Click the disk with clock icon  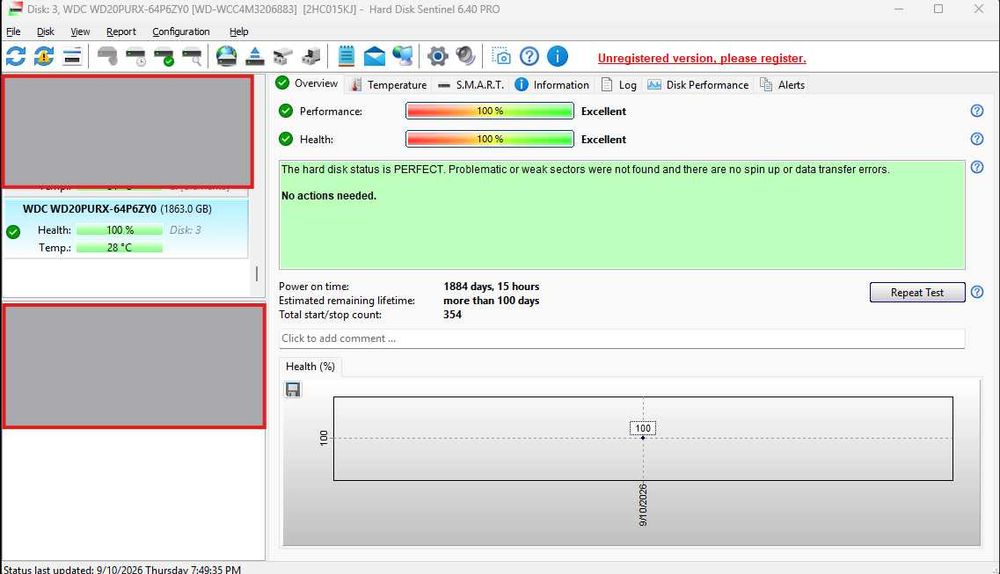(135, 57)
